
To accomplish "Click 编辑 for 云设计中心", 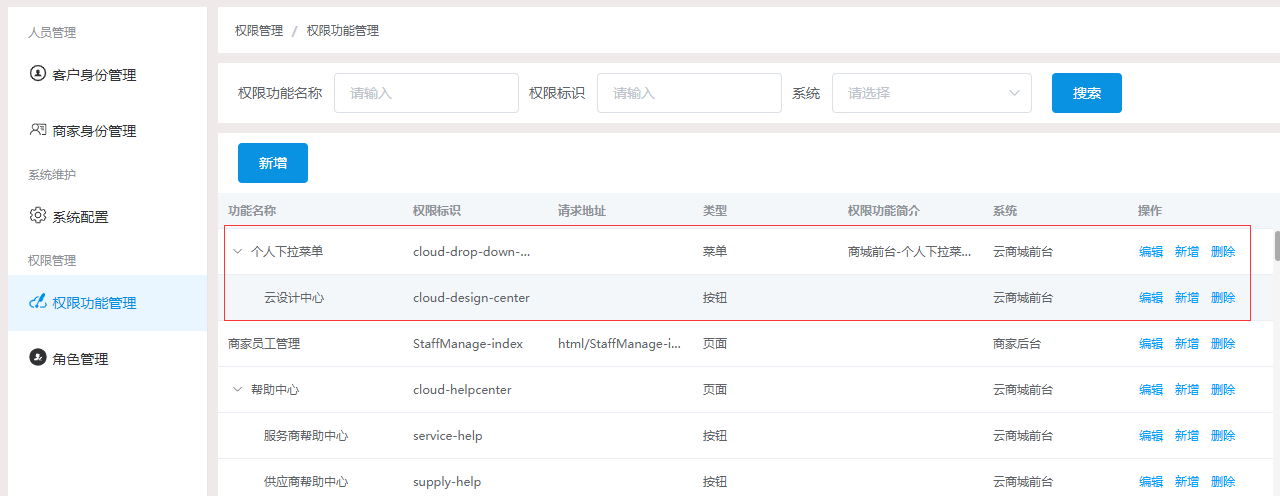I will tap(1151, 298).
